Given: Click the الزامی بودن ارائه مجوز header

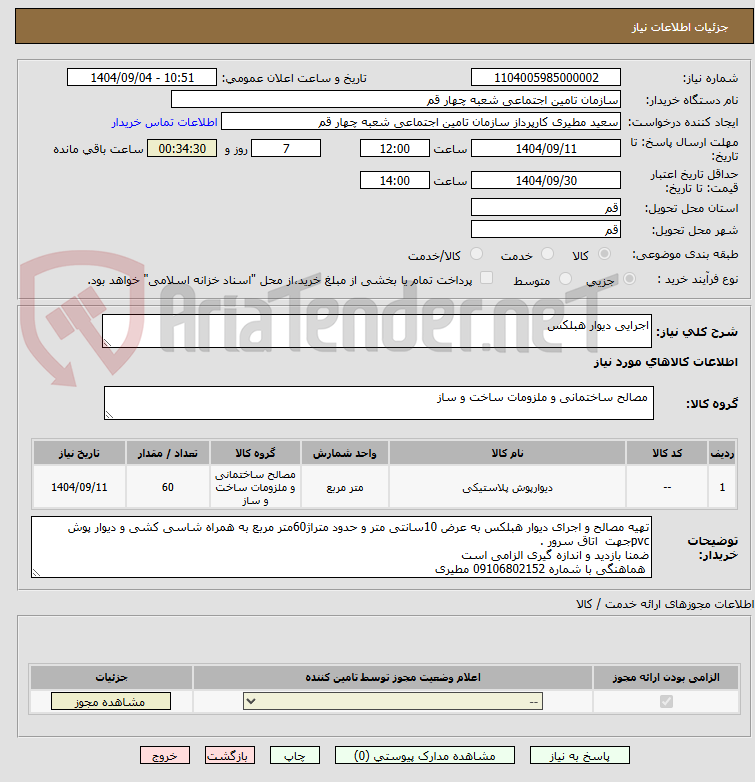Looking at the screenshot, I should tap(666, 677).
